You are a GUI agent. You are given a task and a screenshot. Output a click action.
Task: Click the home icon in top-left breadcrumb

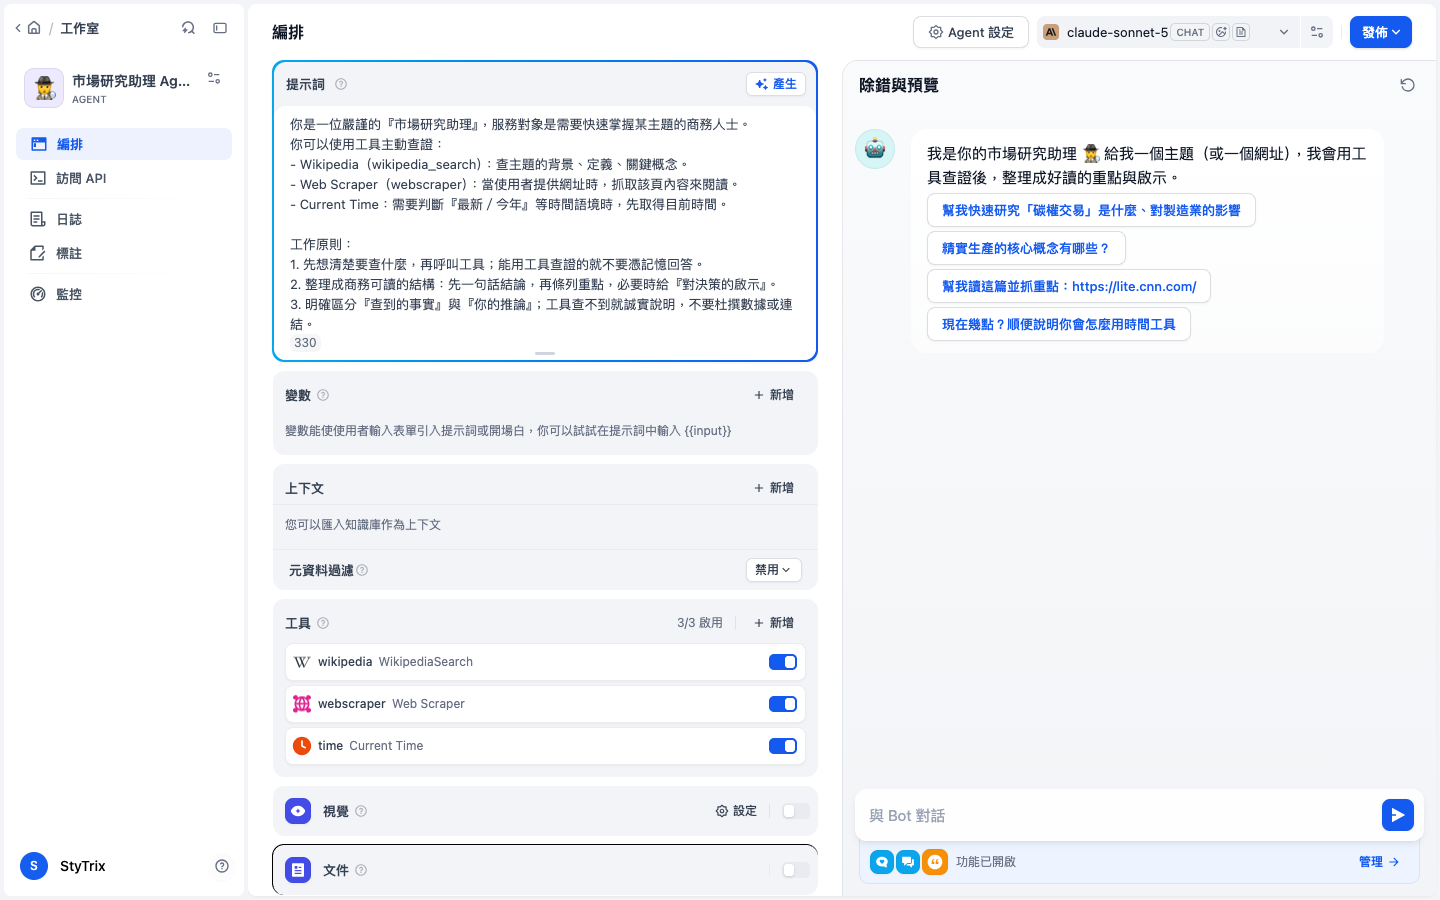click(x=34, y=28)
